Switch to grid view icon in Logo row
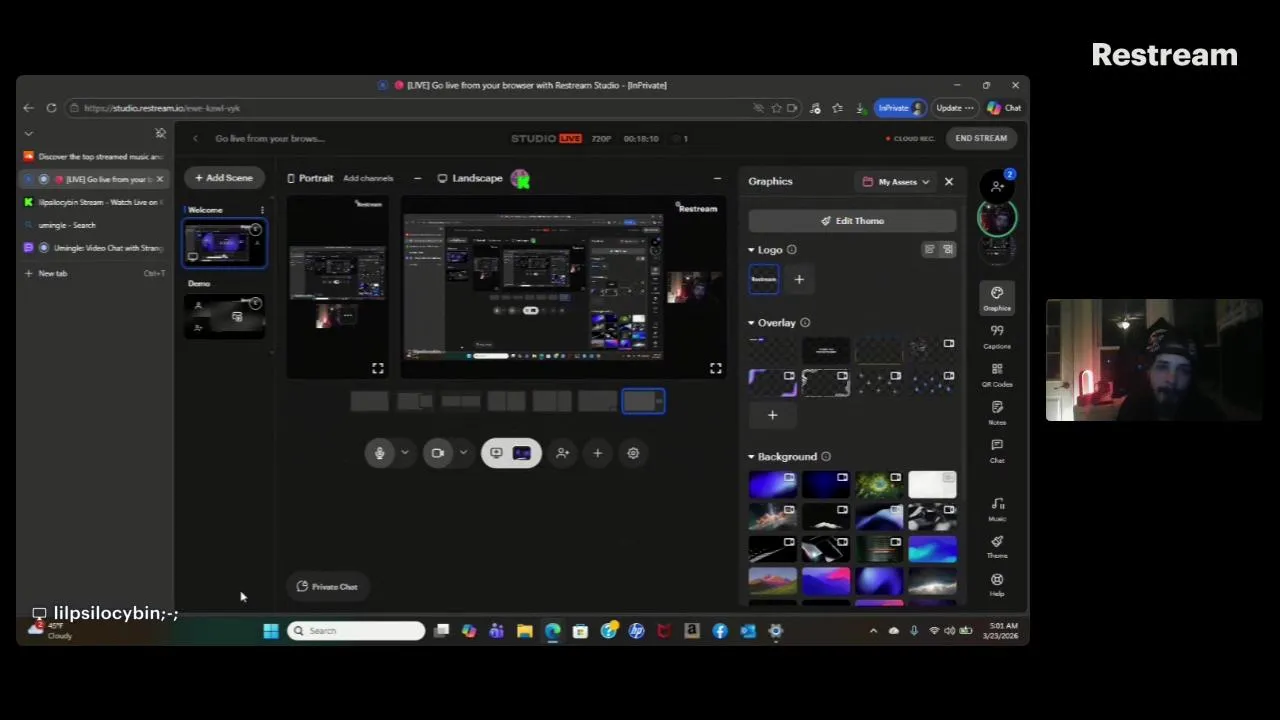Image resolution: width=1280 pixels, height=720 pixels. 948,250
